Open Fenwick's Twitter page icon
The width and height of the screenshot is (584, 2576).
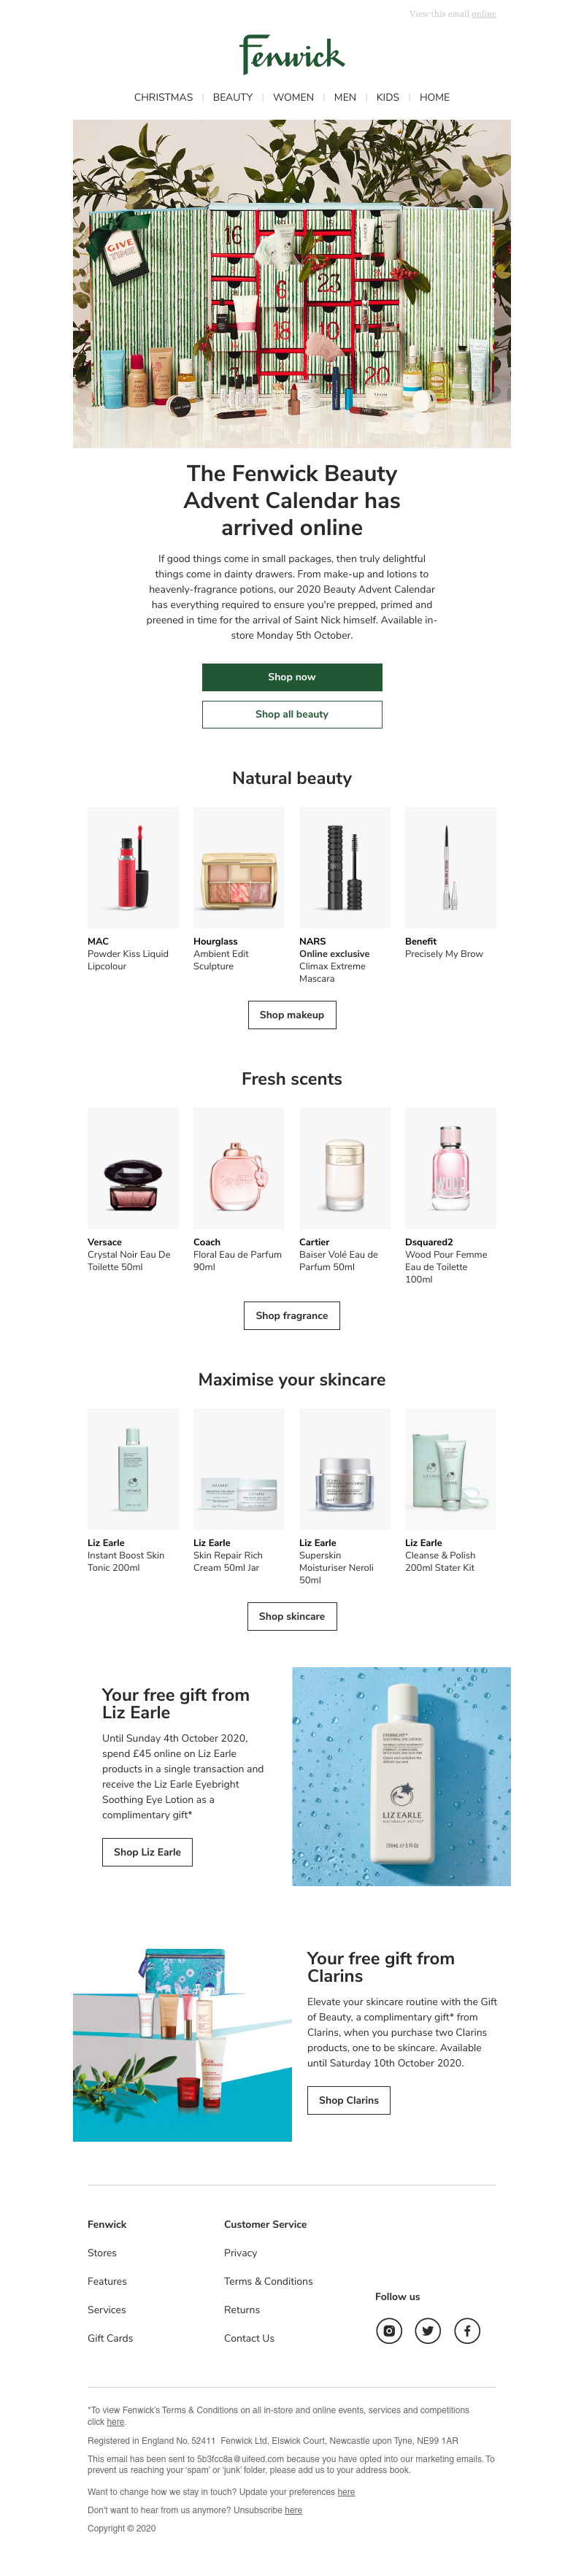428,2331
